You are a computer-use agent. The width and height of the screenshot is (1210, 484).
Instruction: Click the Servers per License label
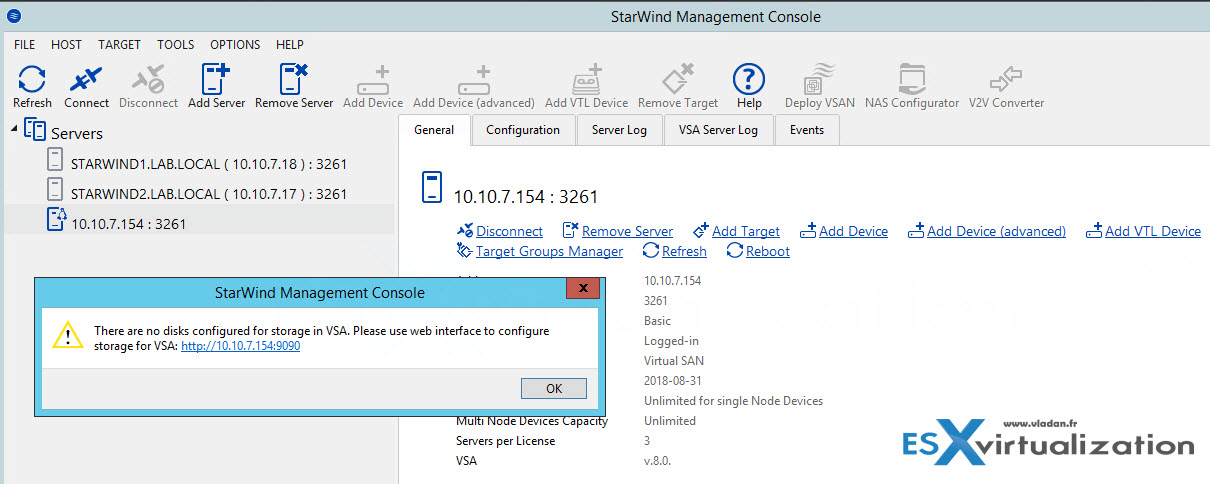click(x=505, y=441)
